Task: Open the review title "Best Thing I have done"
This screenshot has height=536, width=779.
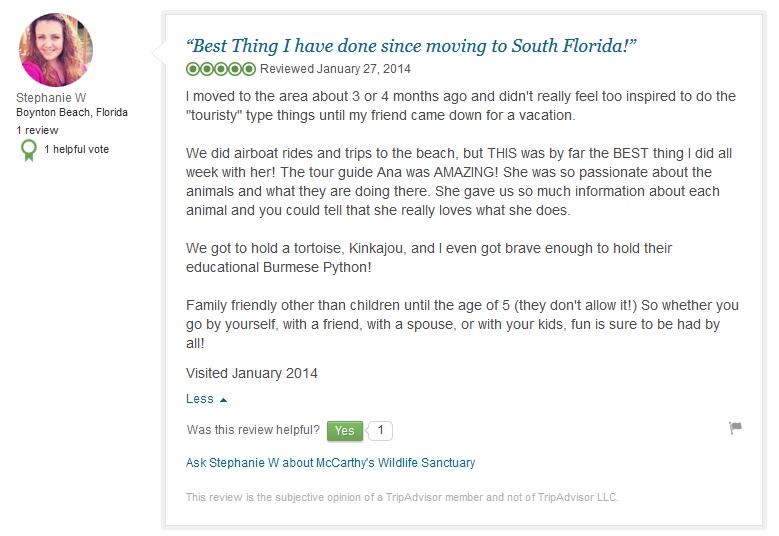Action: pyautogui.click(x=412, y=46)
